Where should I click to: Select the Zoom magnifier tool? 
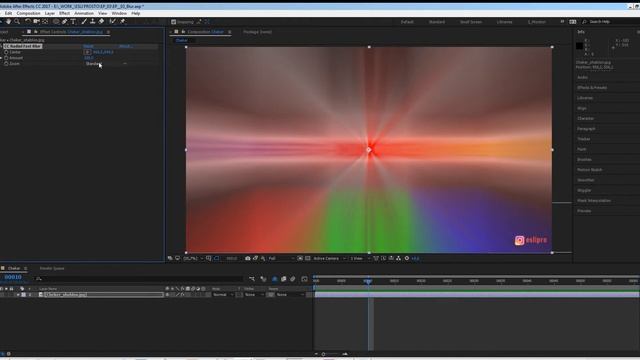point(17,21)
